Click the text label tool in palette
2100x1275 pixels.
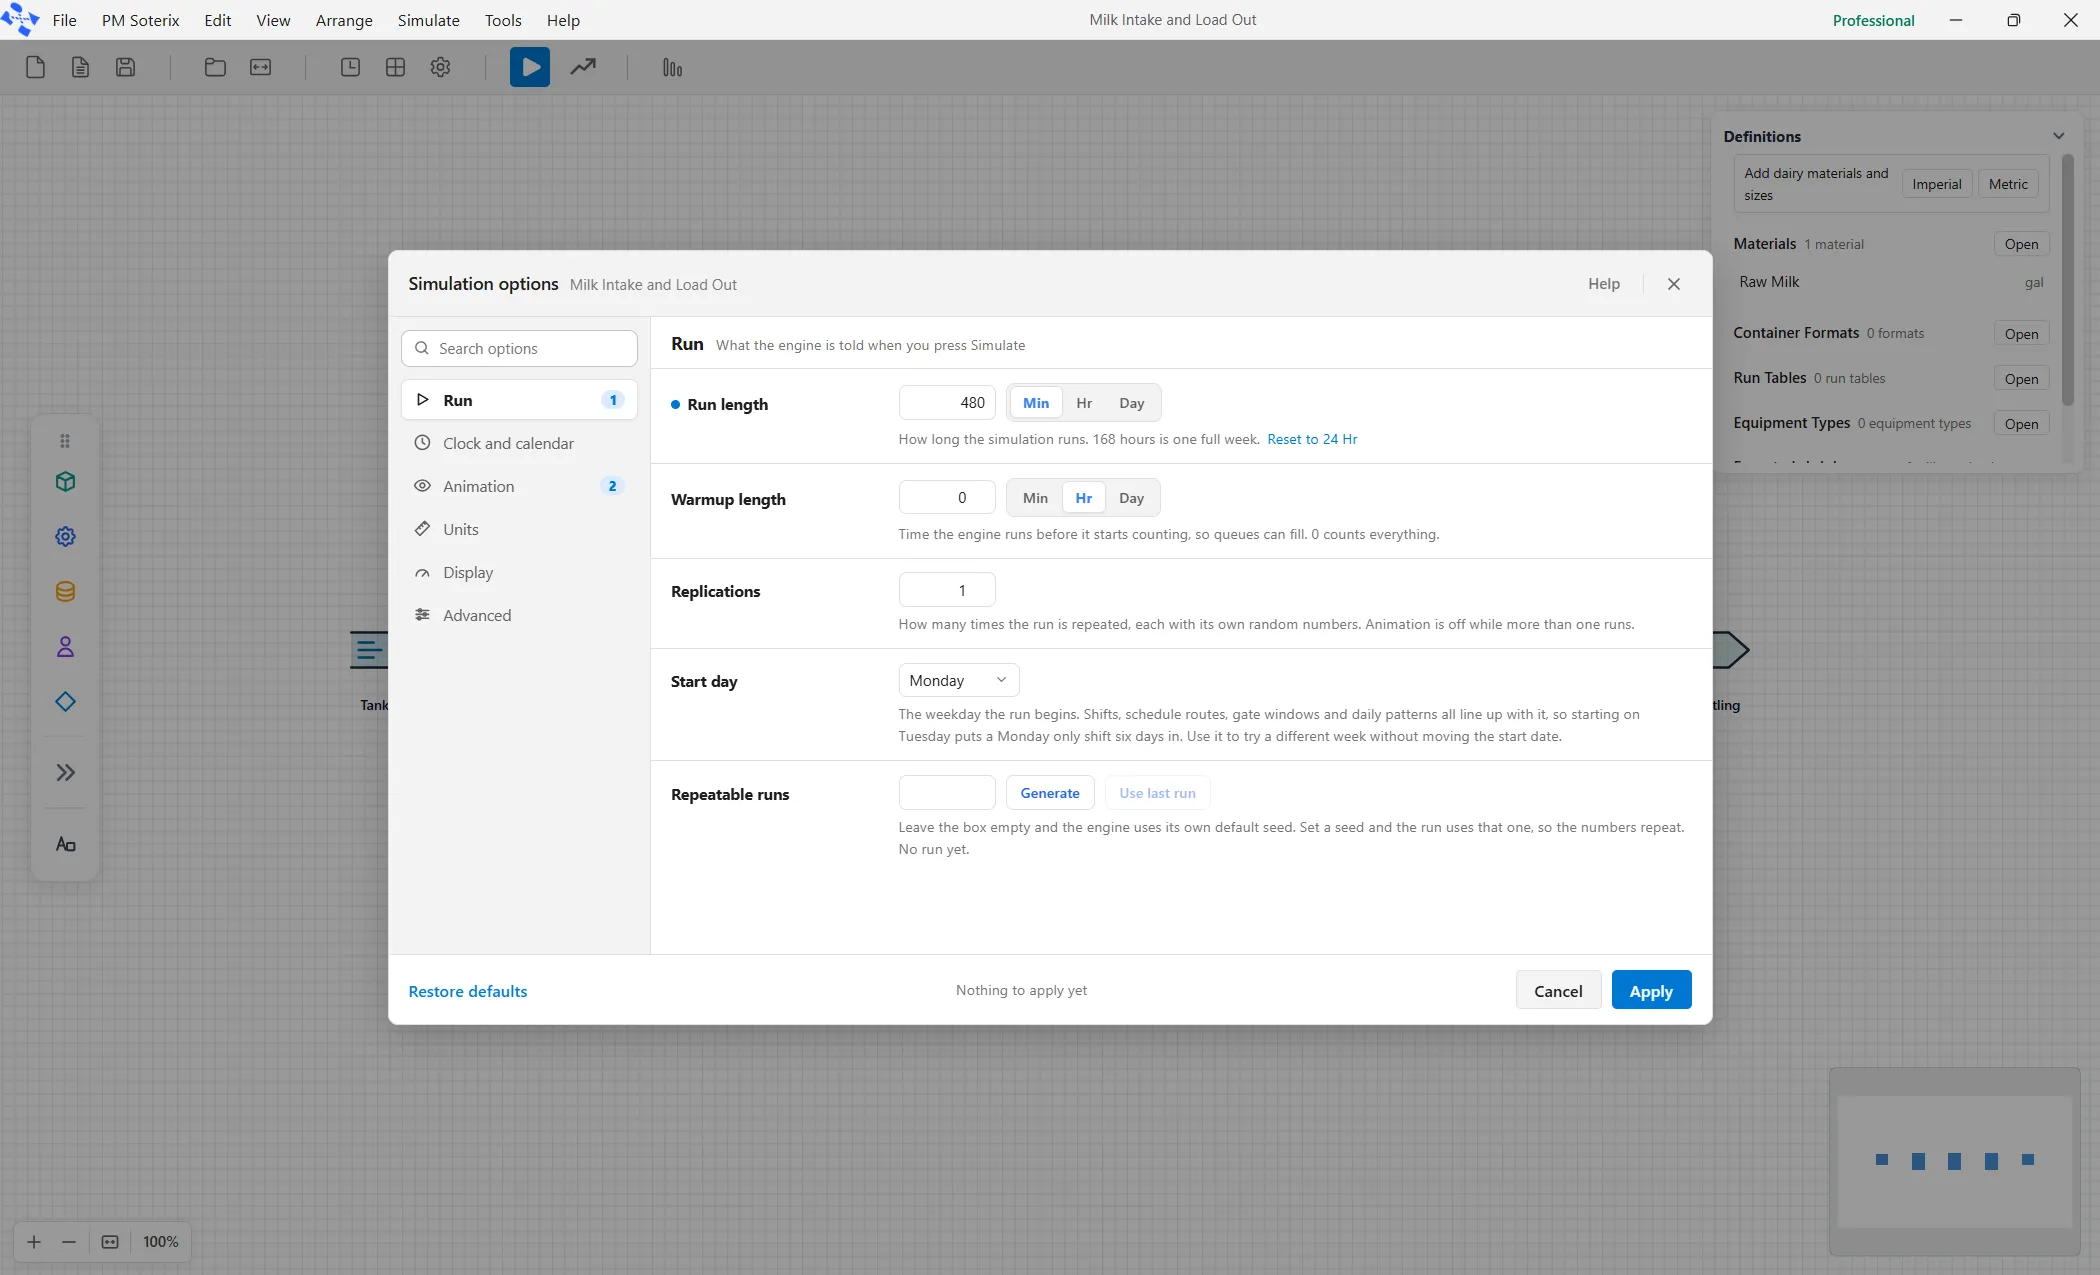coord(65,845)
